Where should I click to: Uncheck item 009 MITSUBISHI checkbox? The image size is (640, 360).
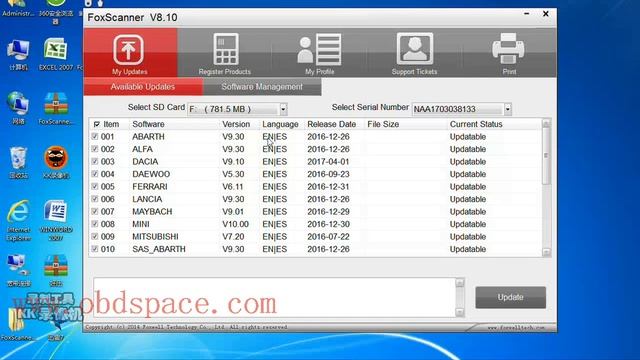[95, 236]
